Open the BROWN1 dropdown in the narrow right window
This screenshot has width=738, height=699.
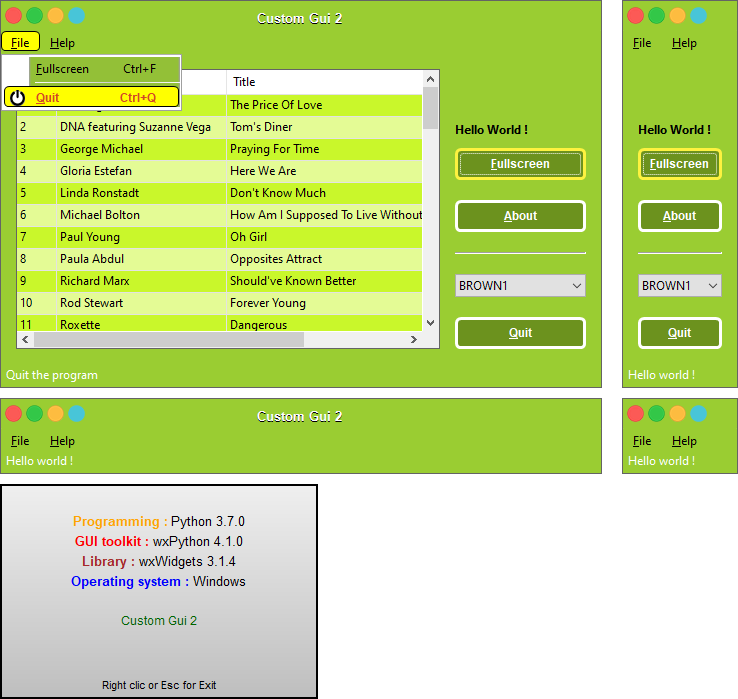(x=712, y=286)
